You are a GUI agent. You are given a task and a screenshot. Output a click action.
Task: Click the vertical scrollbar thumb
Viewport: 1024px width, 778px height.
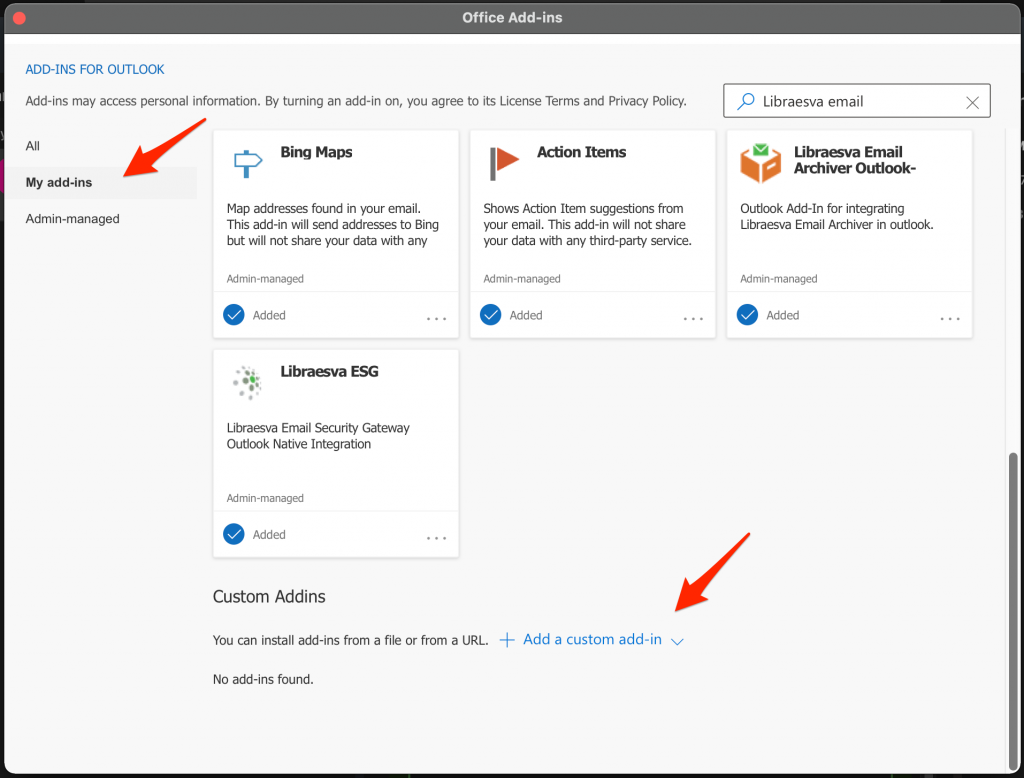click(1013, 611)
